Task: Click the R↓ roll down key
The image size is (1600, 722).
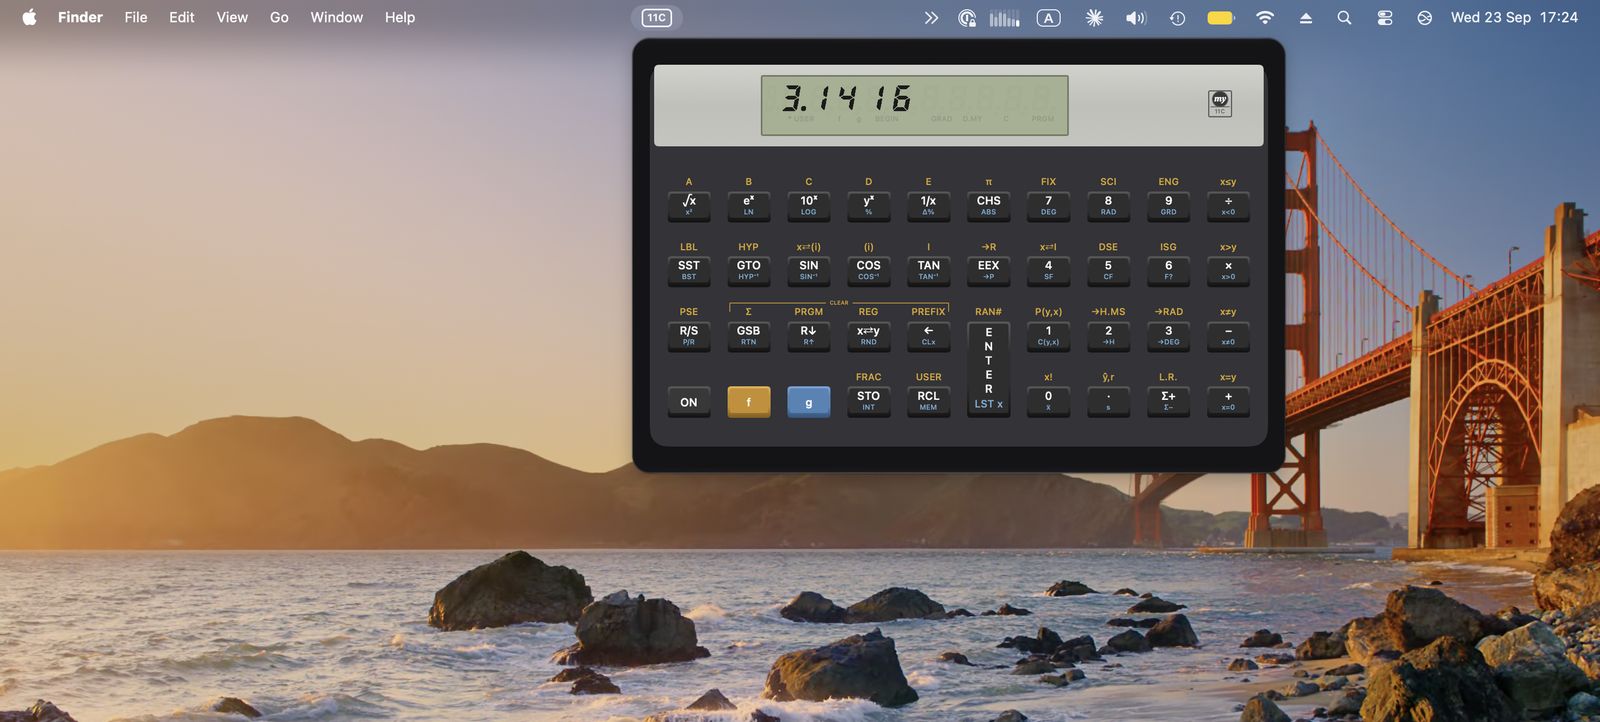Action: tap(809, 335)
